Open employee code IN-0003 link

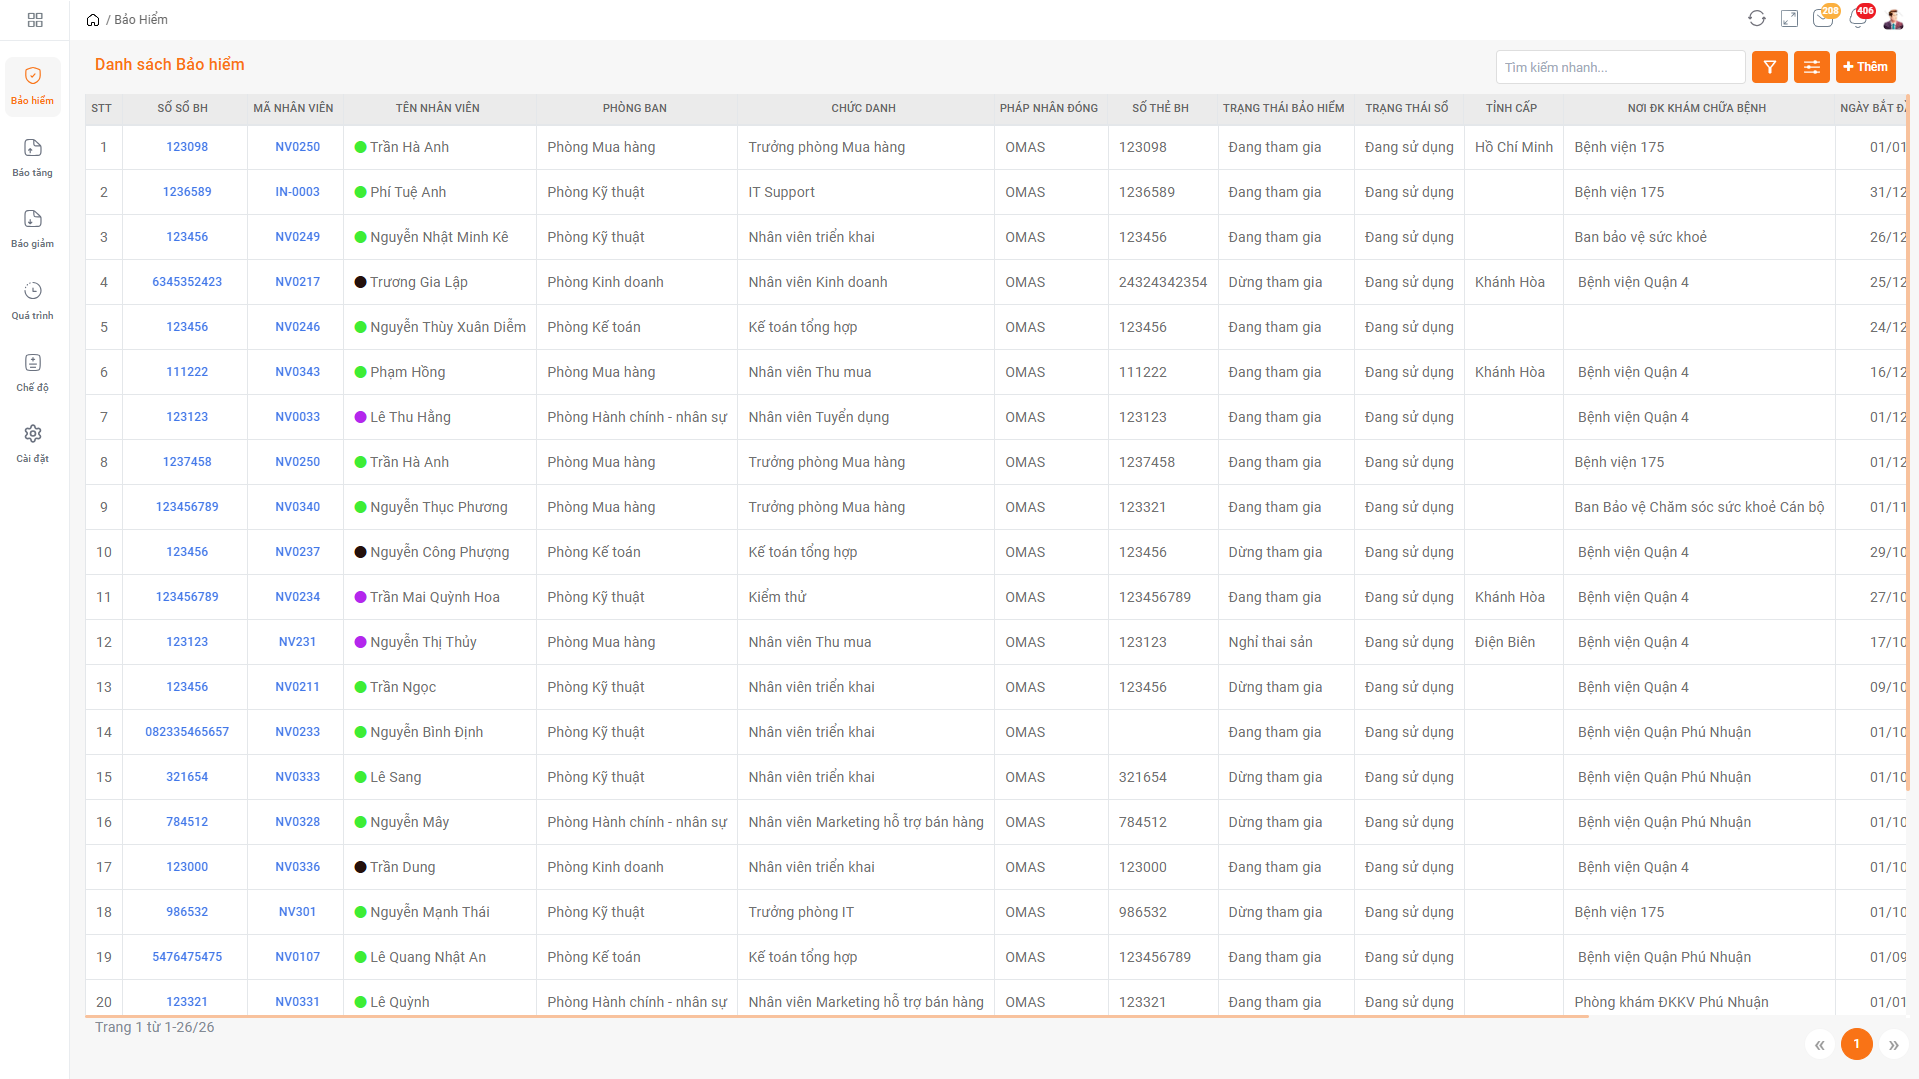pyautogui.click(x=297, y=192)
